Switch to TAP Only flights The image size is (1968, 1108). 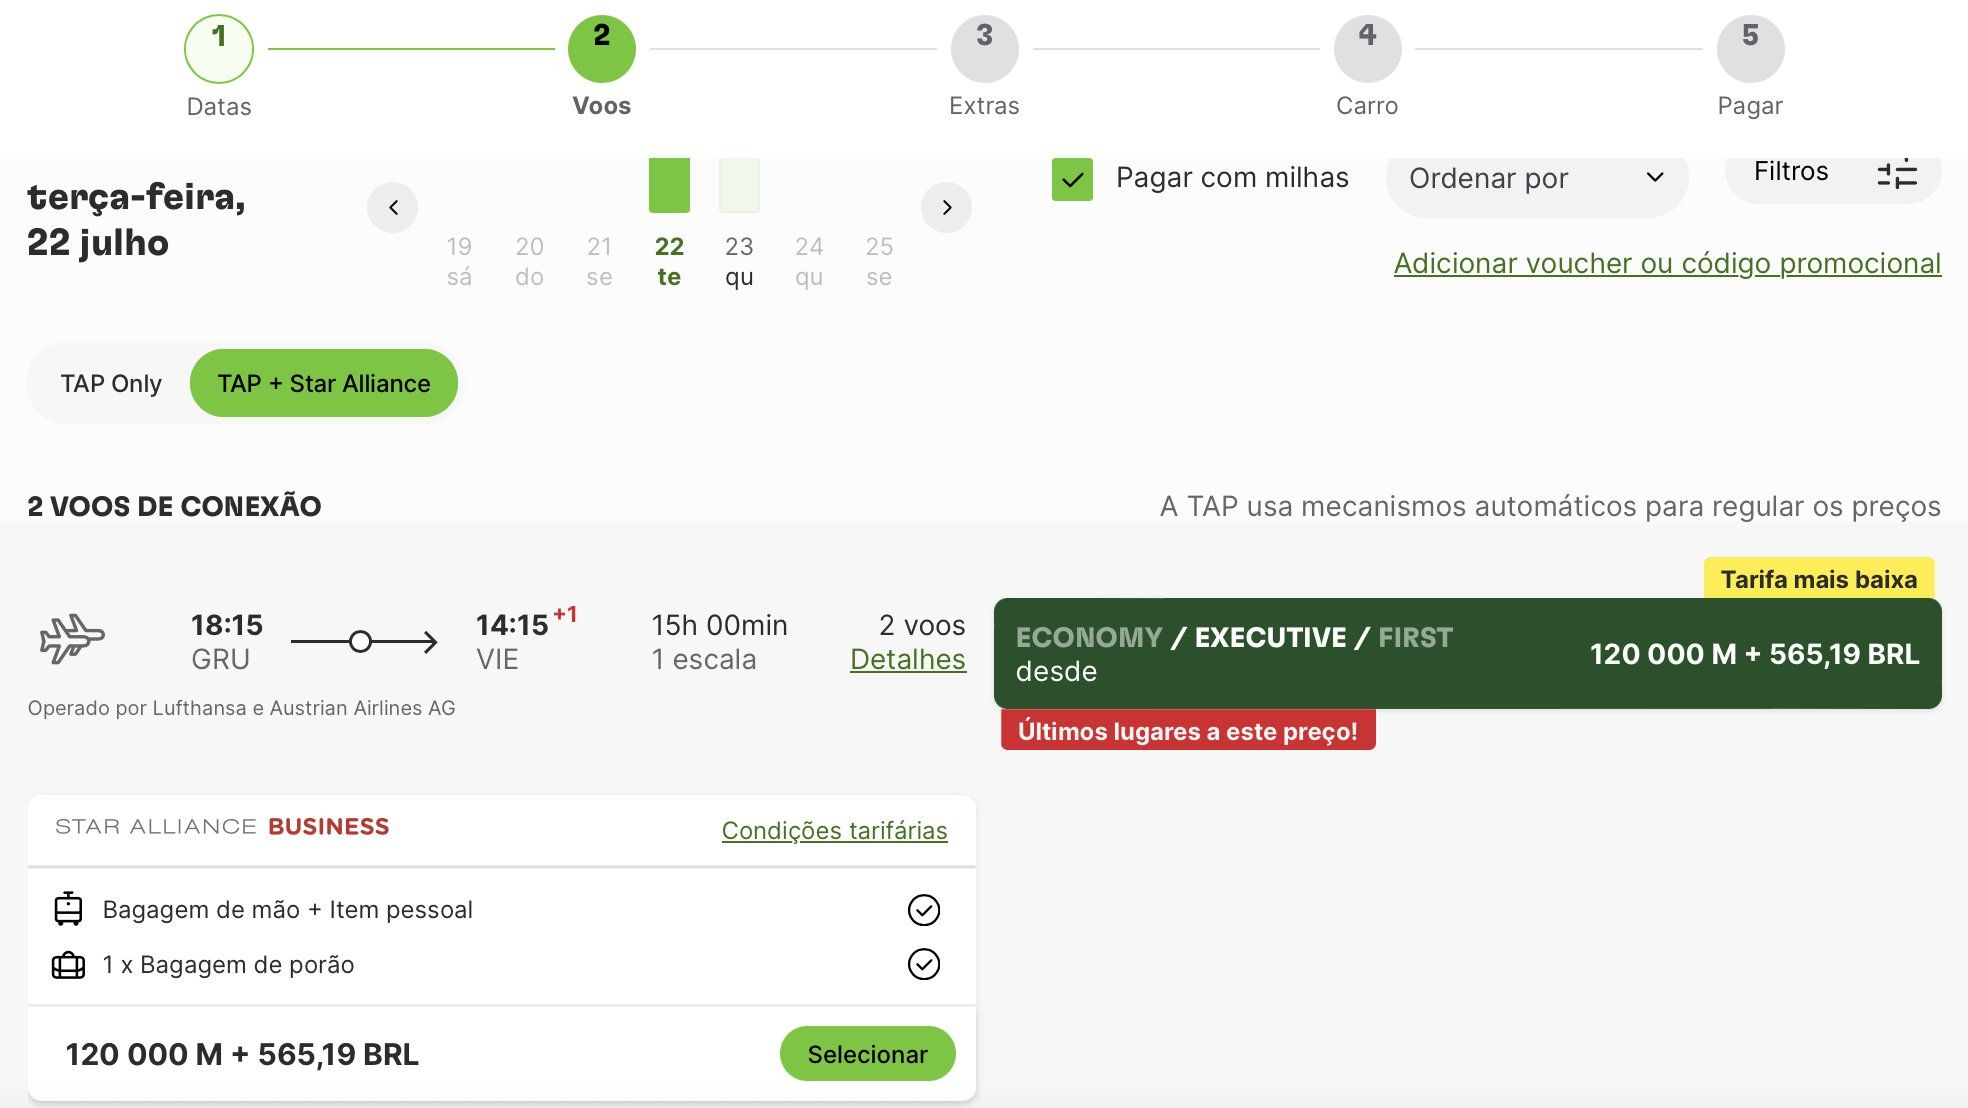tap(110, 384)
